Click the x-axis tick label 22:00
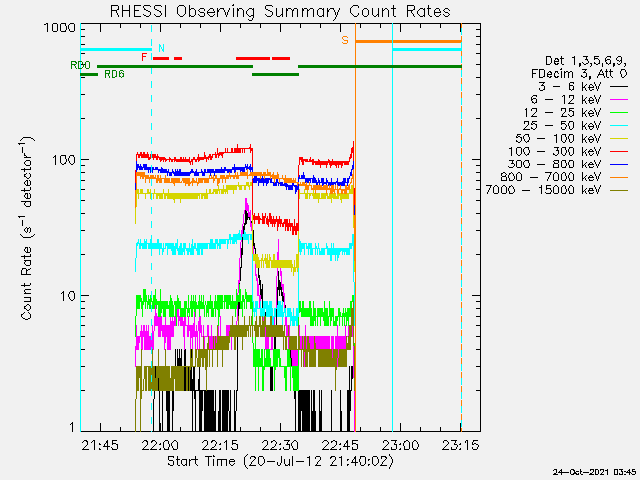The image size is (640, 480). pyautogui.click(x=160, y=445)
